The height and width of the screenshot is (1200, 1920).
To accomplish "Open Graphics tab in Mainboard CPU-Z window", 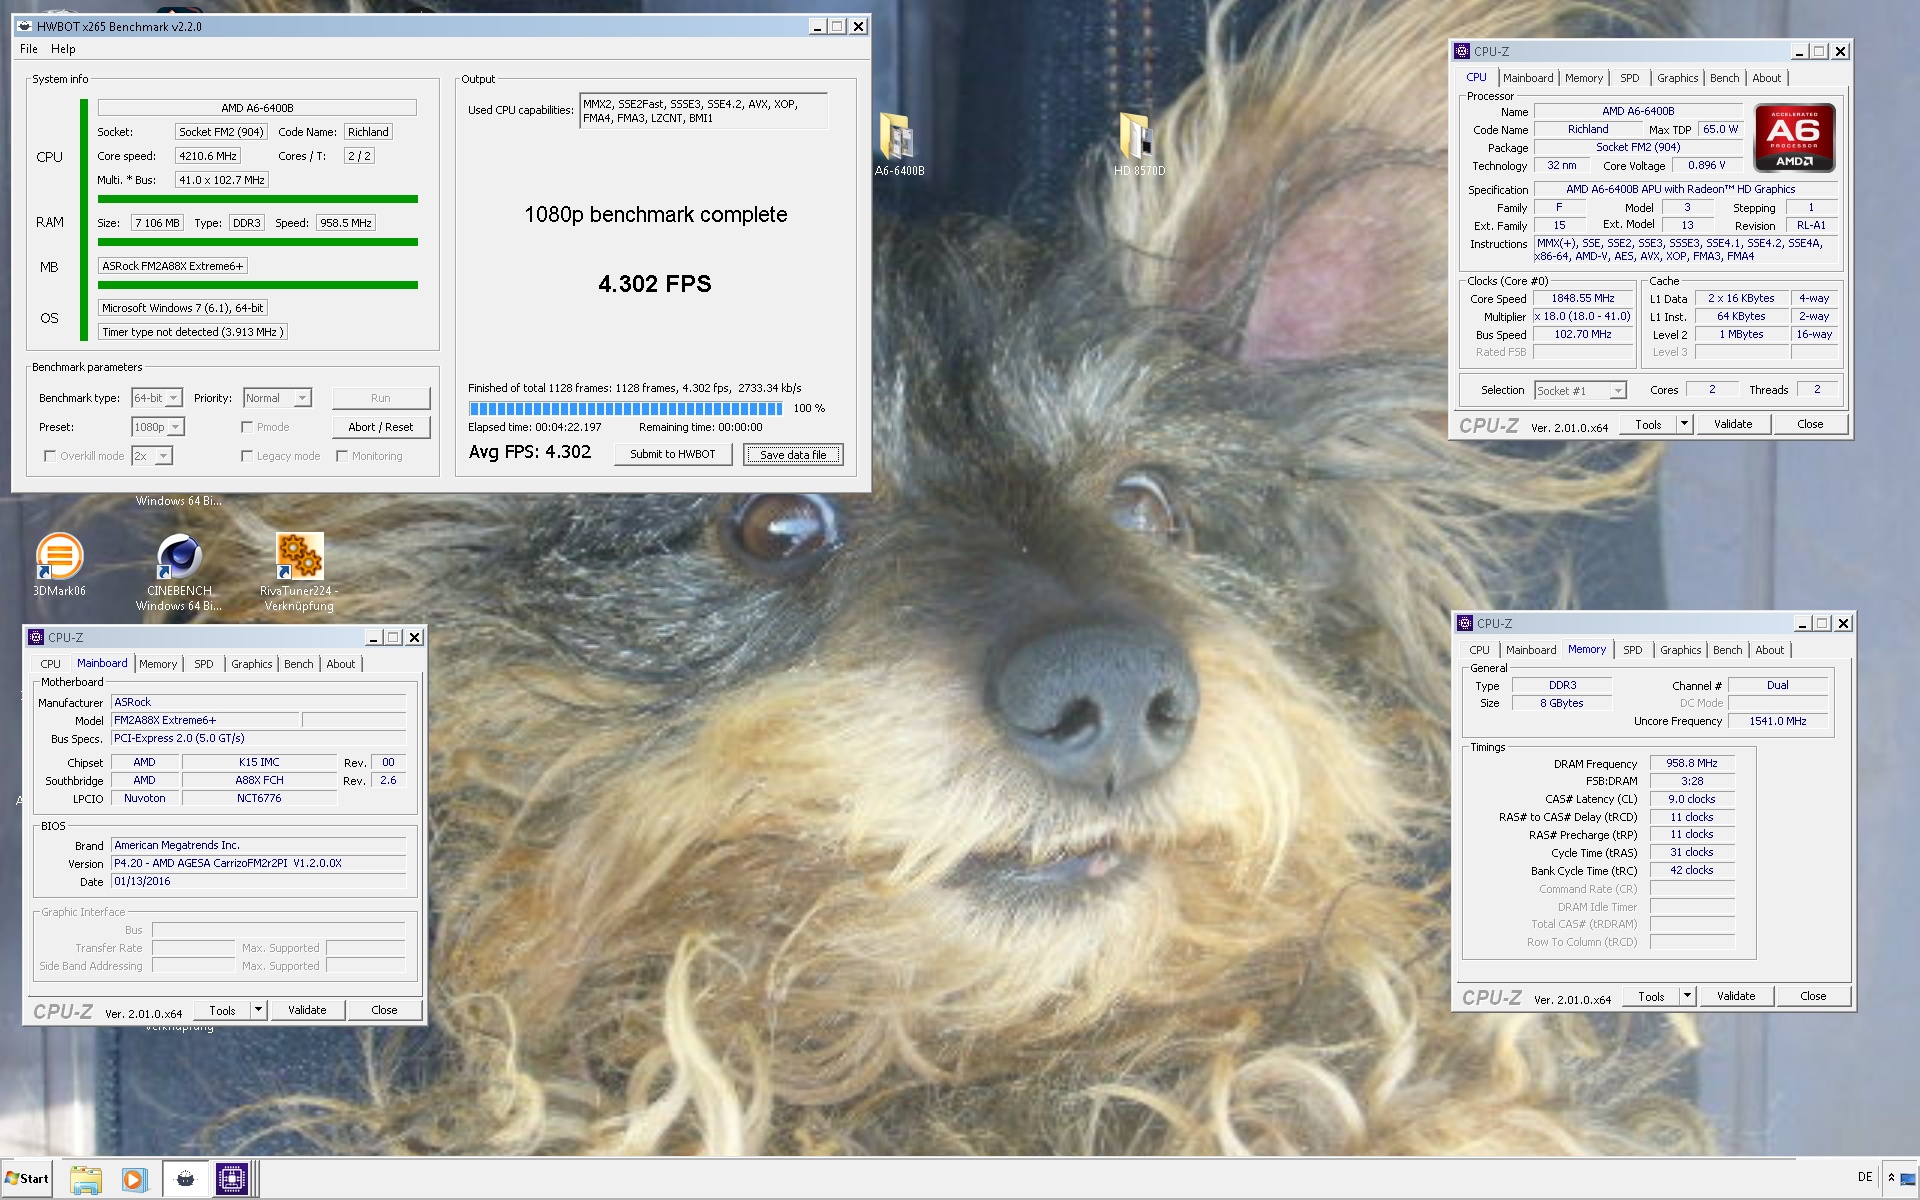I will [x=251, y=664].
